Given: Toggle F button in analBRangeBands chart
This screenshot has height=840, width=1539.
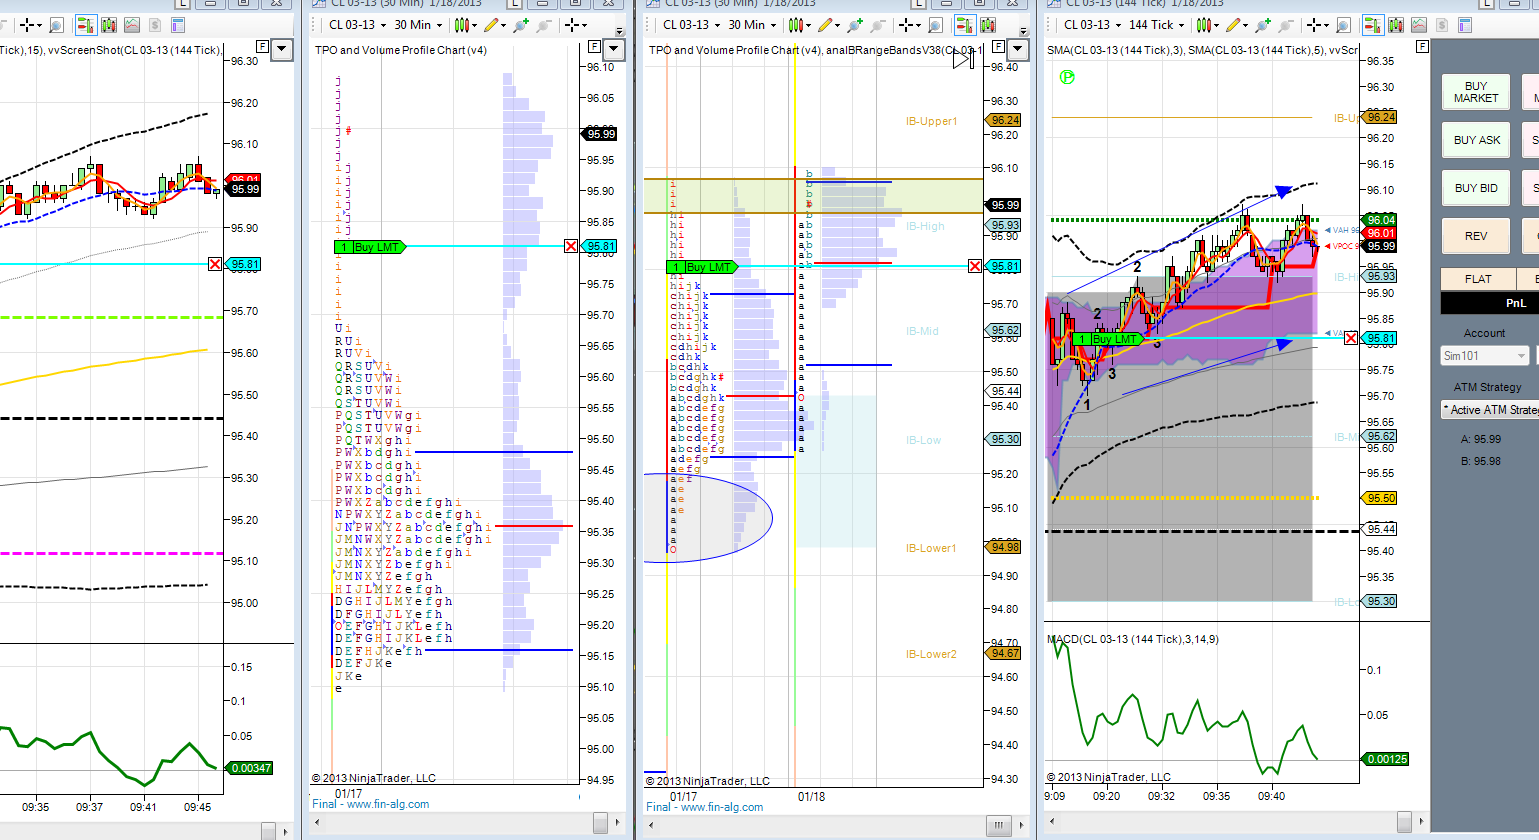Looking at the screenshot, I should point(998,46).
